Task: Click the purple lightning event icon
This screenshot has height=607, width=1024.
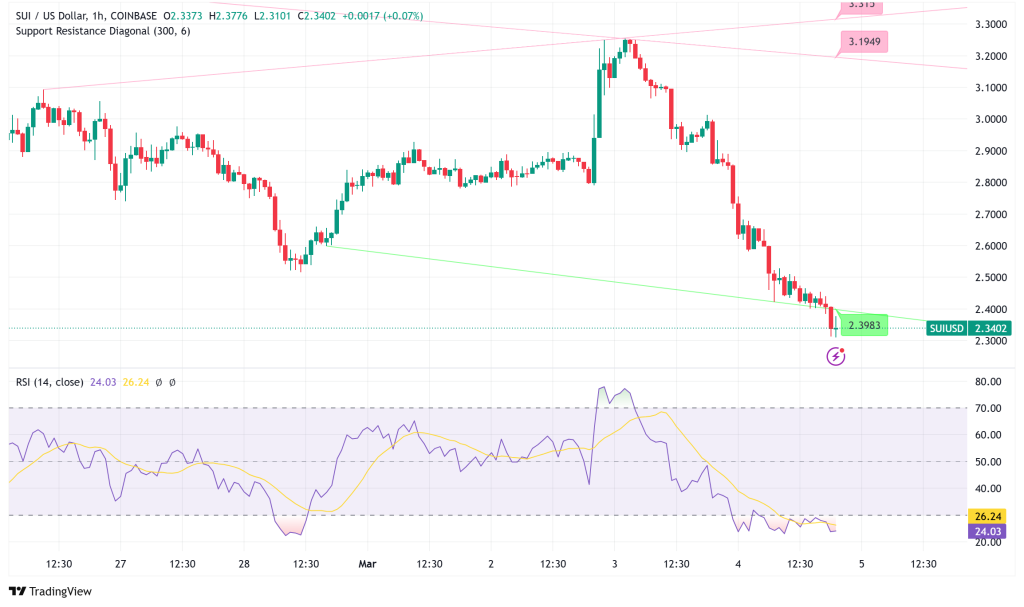Action: 836,356
